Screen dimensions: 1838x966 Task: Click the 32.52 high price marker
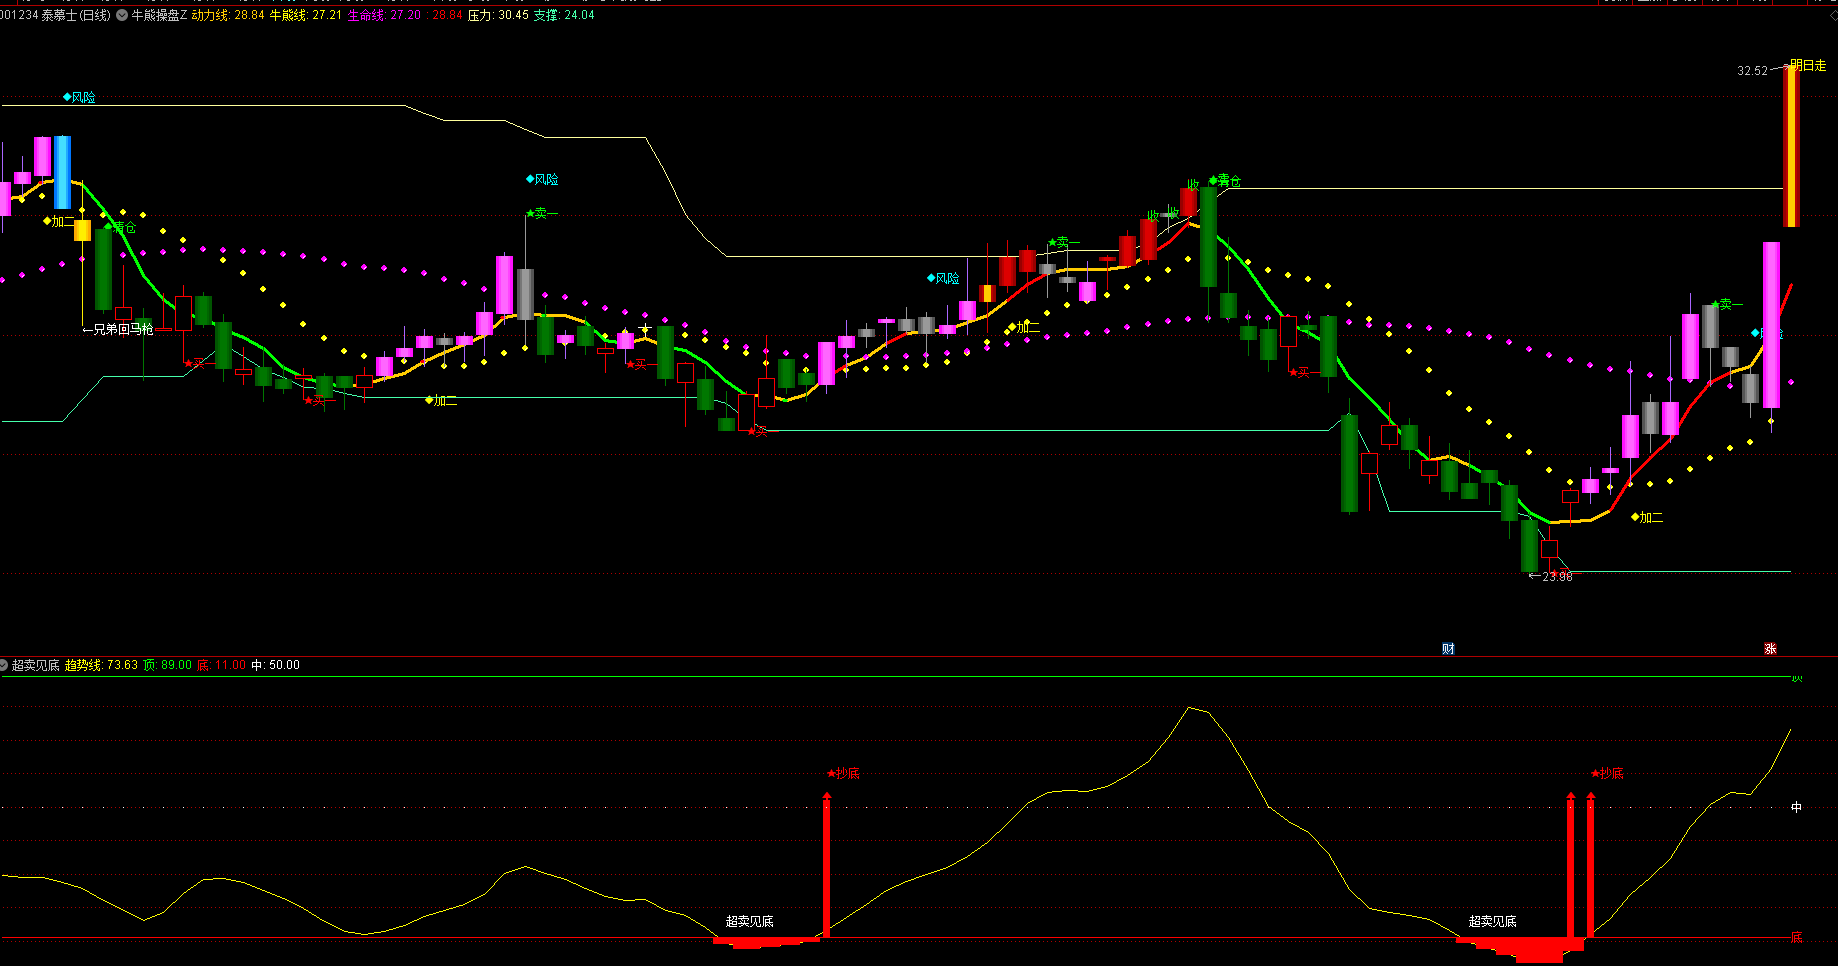click(1752, 71)
